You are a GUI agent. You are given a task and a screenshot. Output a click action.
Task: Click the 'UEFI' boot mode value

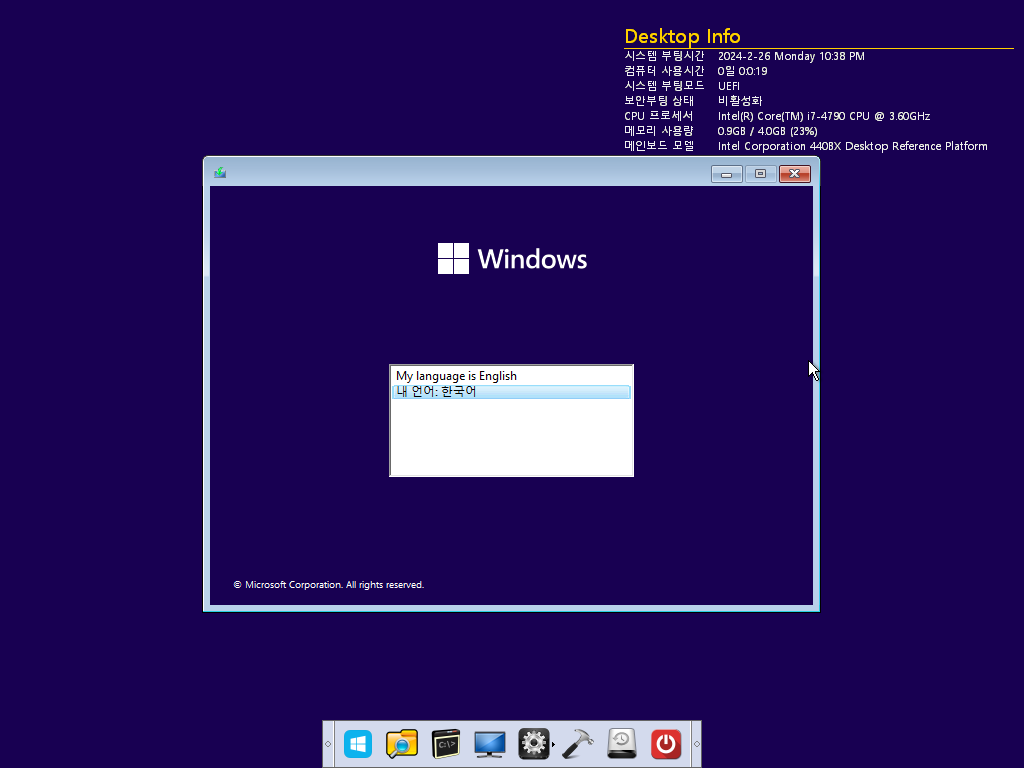[x=729, y=86]
